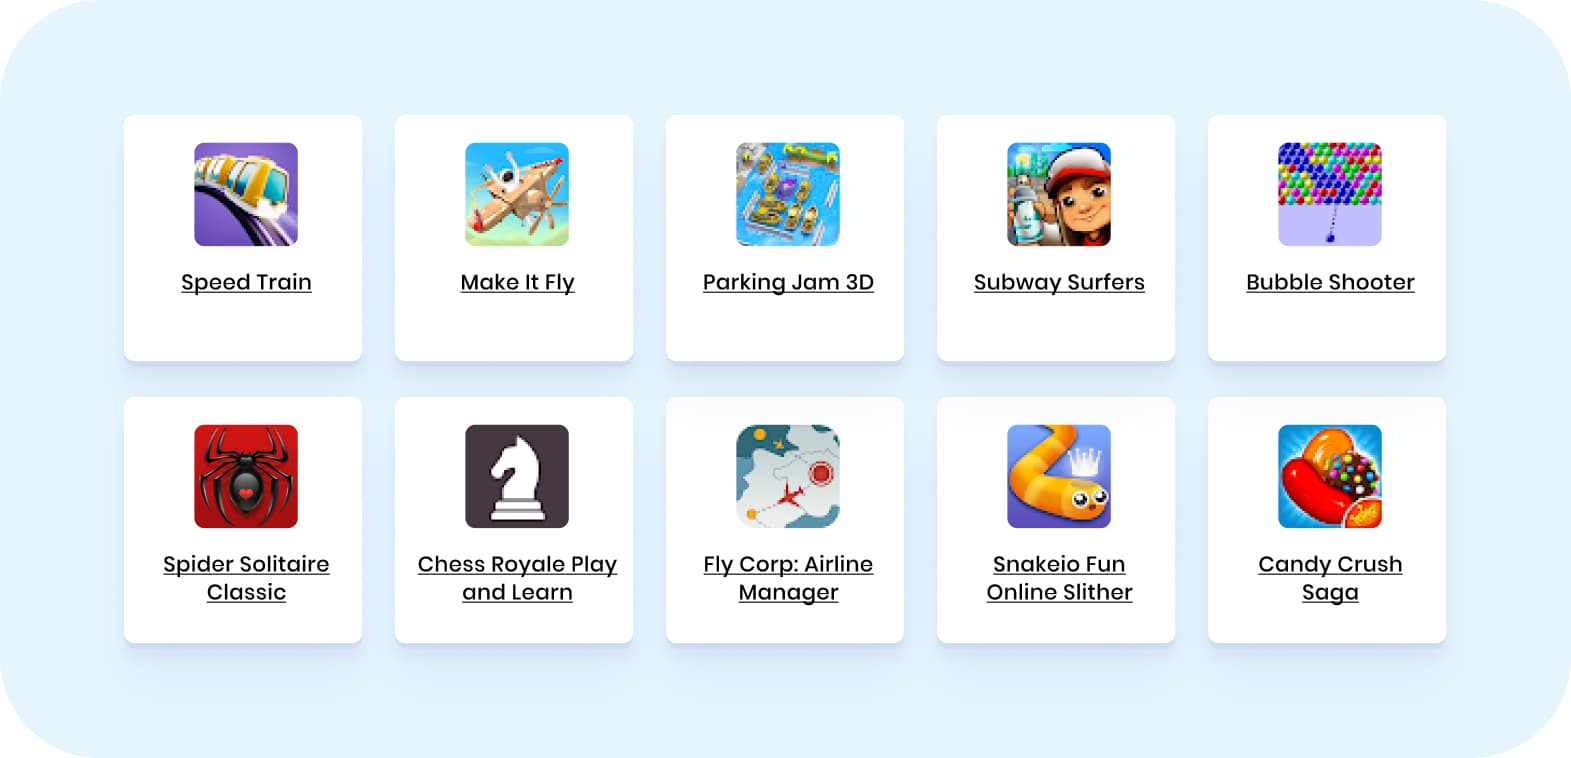Open Spider Solitaire Classic text link
The height and width of the screenshot is (758, 1571).
(246, 578)
